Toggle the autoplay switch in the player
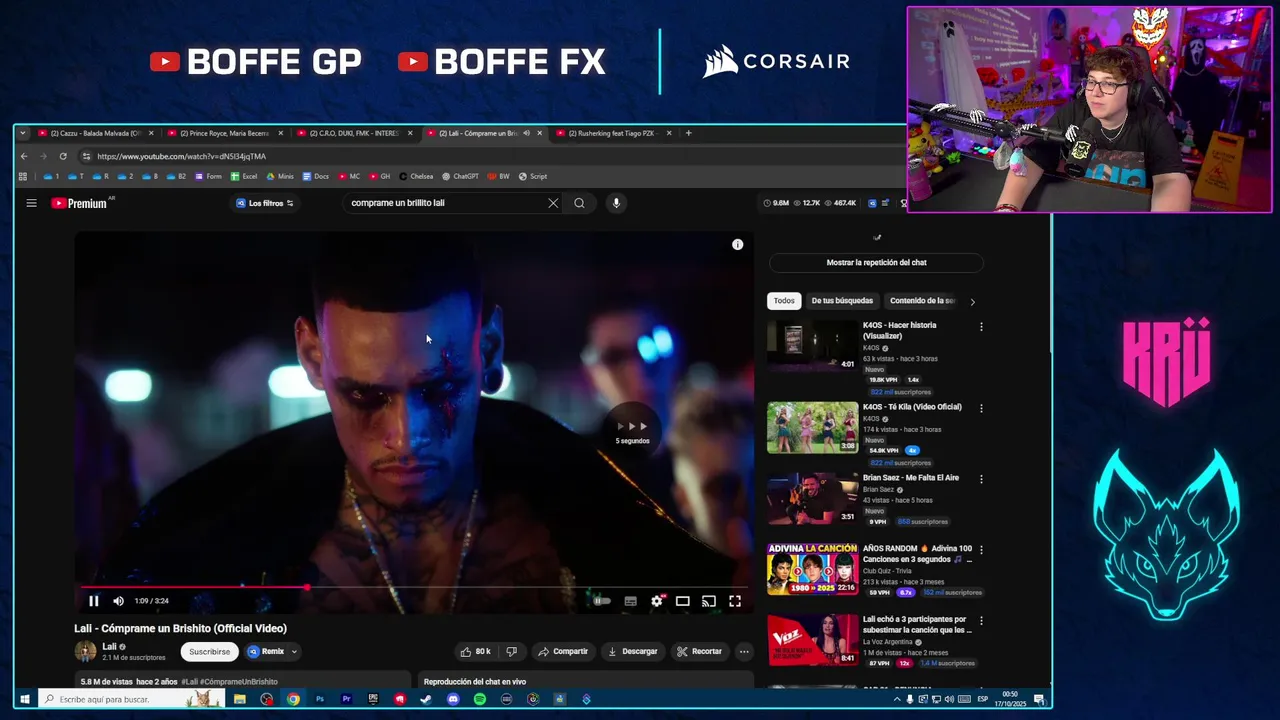The height and width of the screenshot is (720, 1280). tap(602, 601)
